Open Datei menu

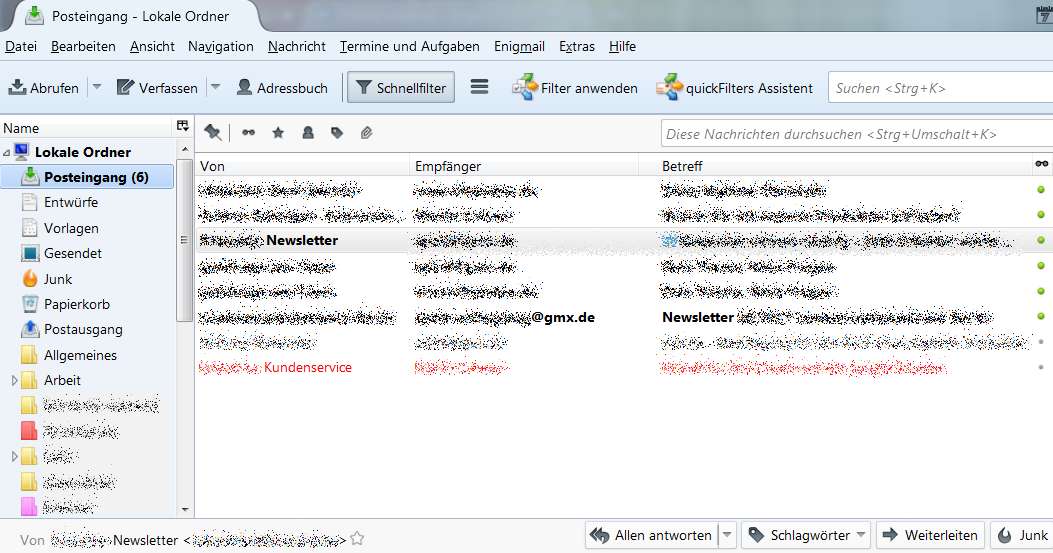tap(21, 46)
